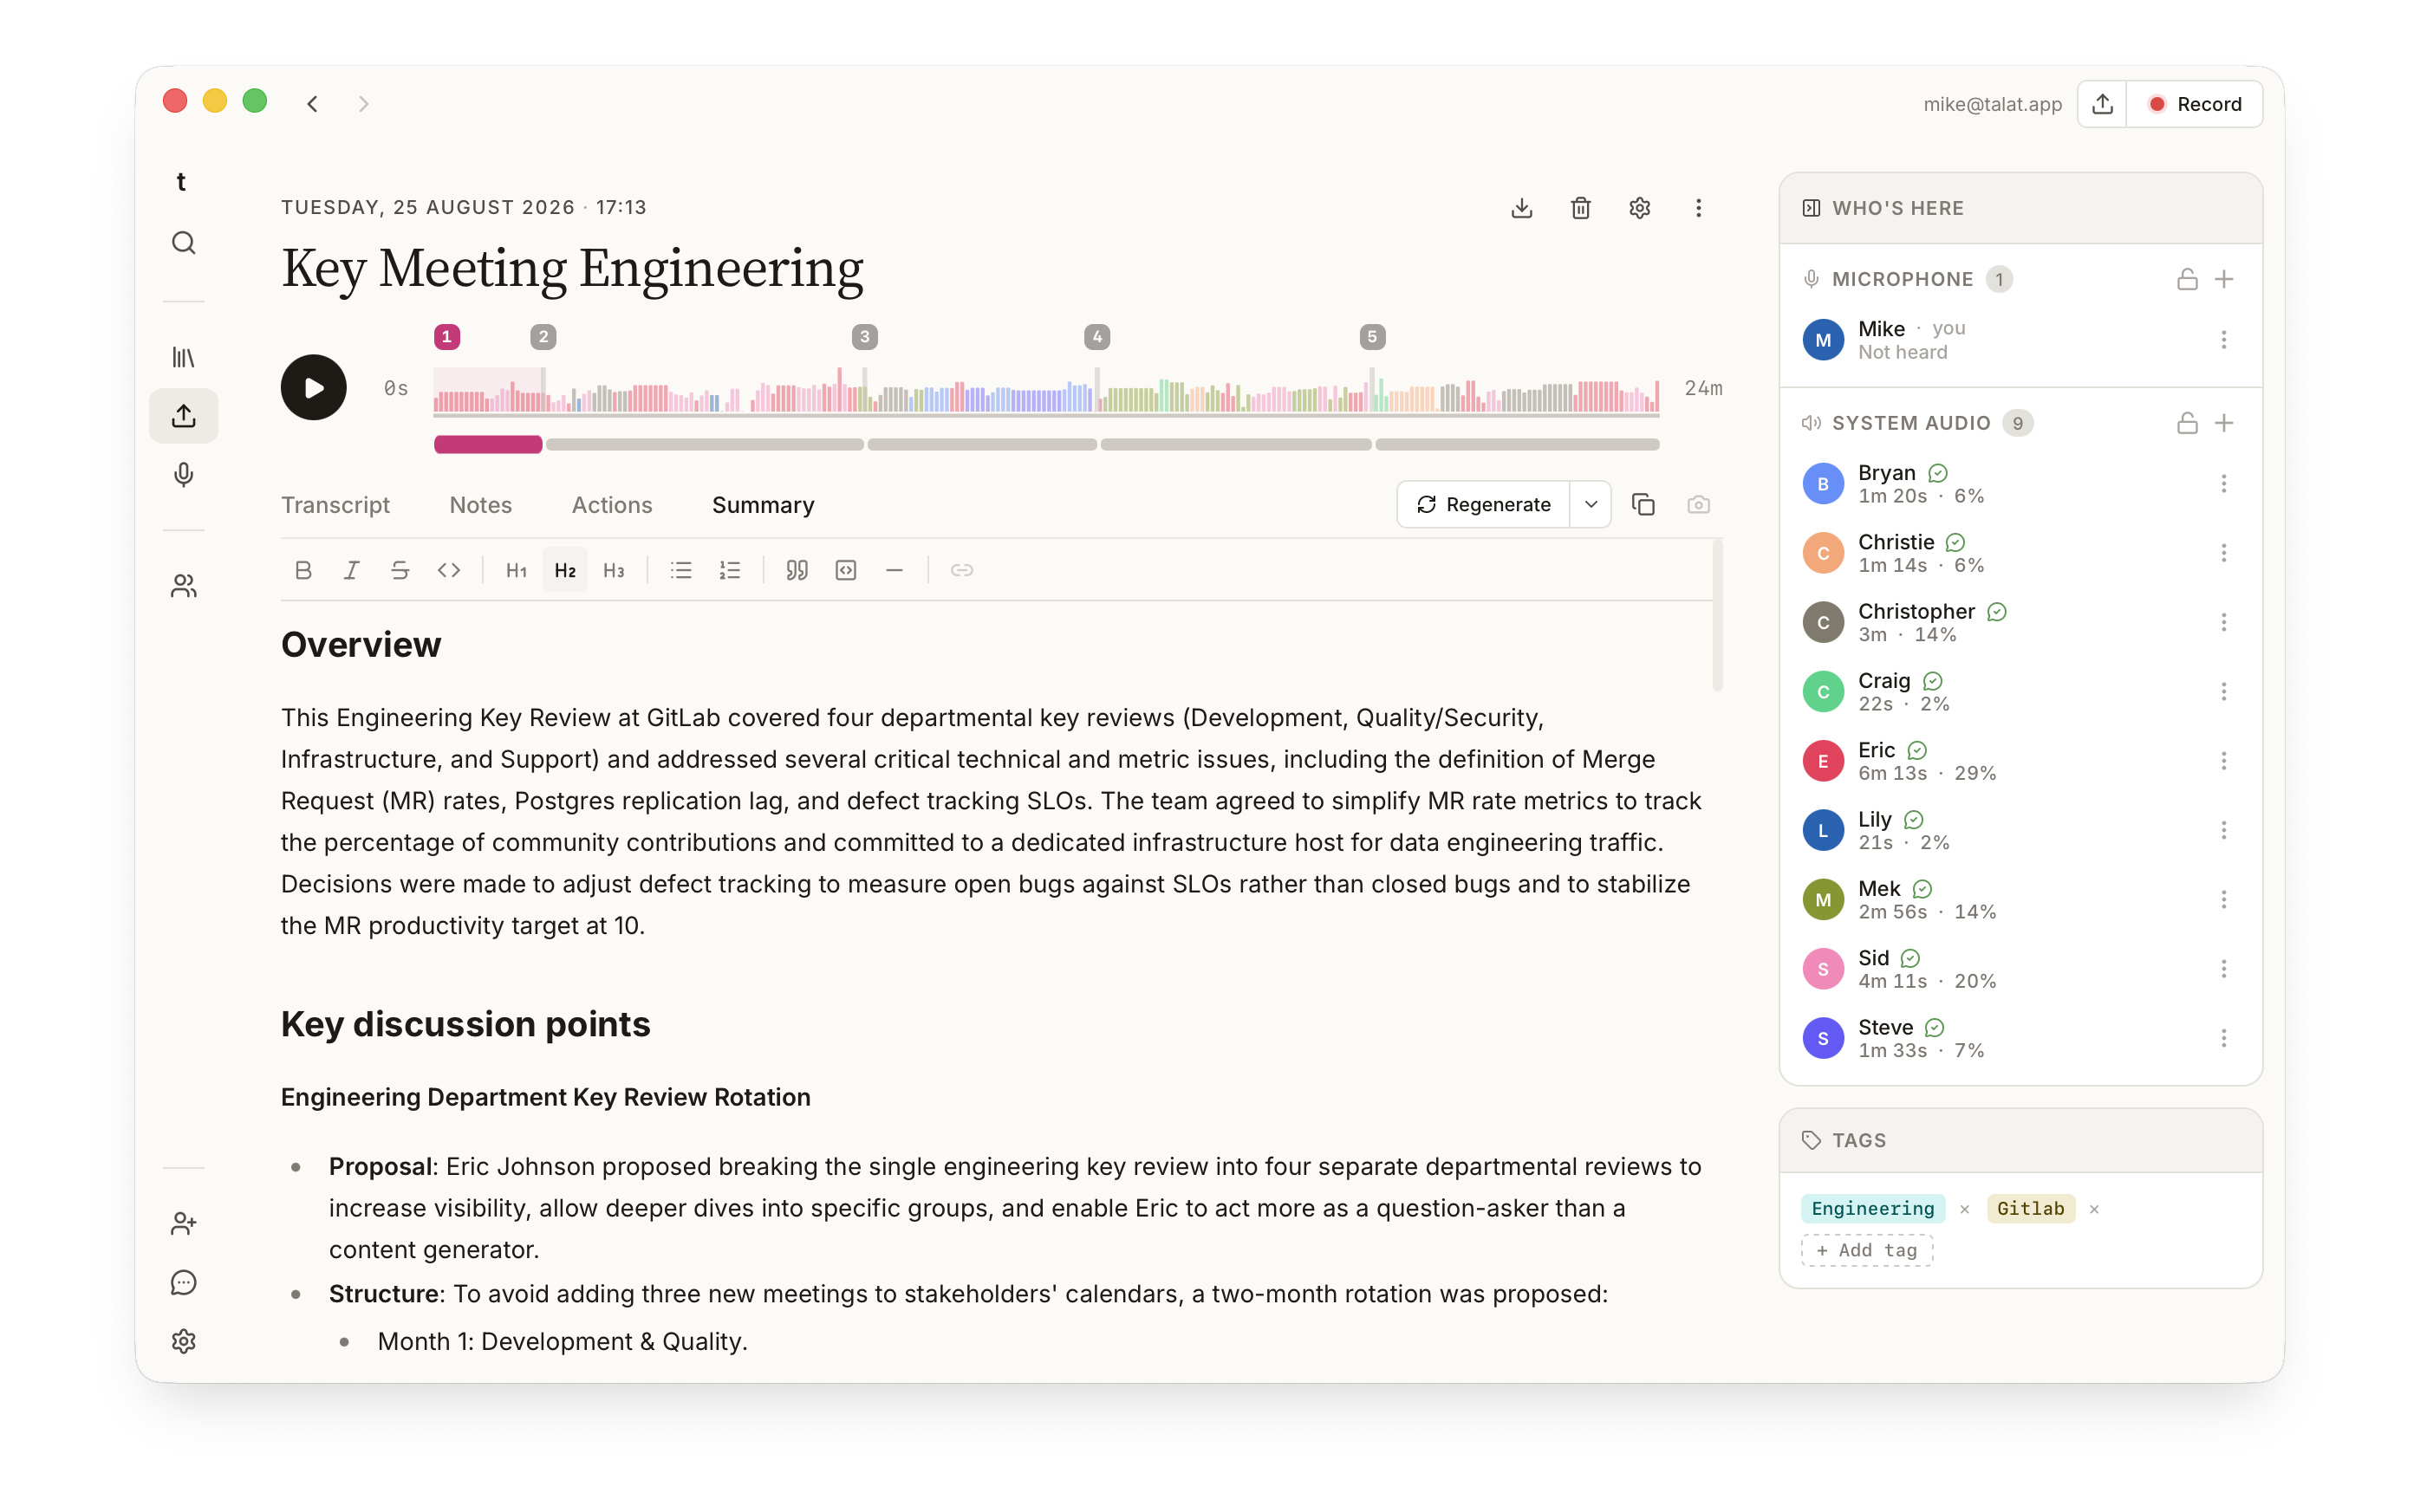2420x1512 pixels.
Task: Insert a numbered list
Action: click(730, 570)
